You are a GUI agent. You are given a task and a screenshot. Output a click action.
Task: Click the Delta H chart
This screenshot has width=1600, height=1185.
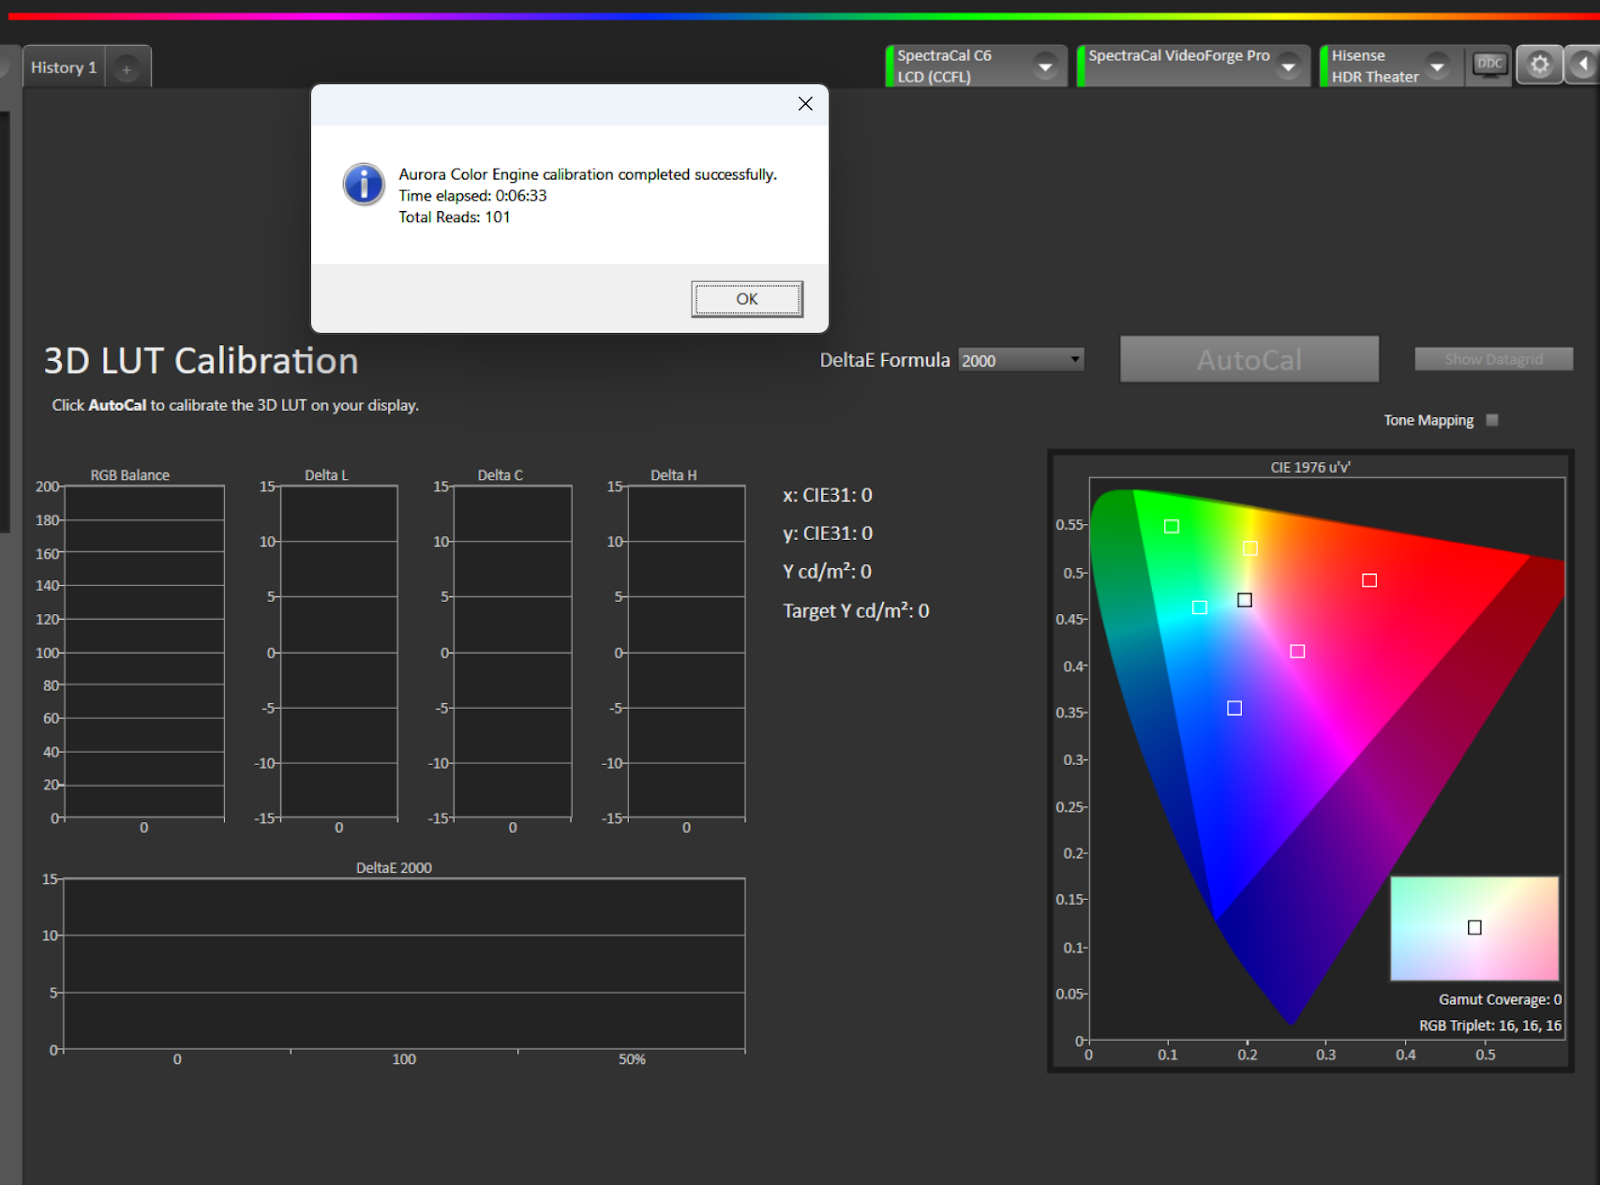click(x=686, y=652)
